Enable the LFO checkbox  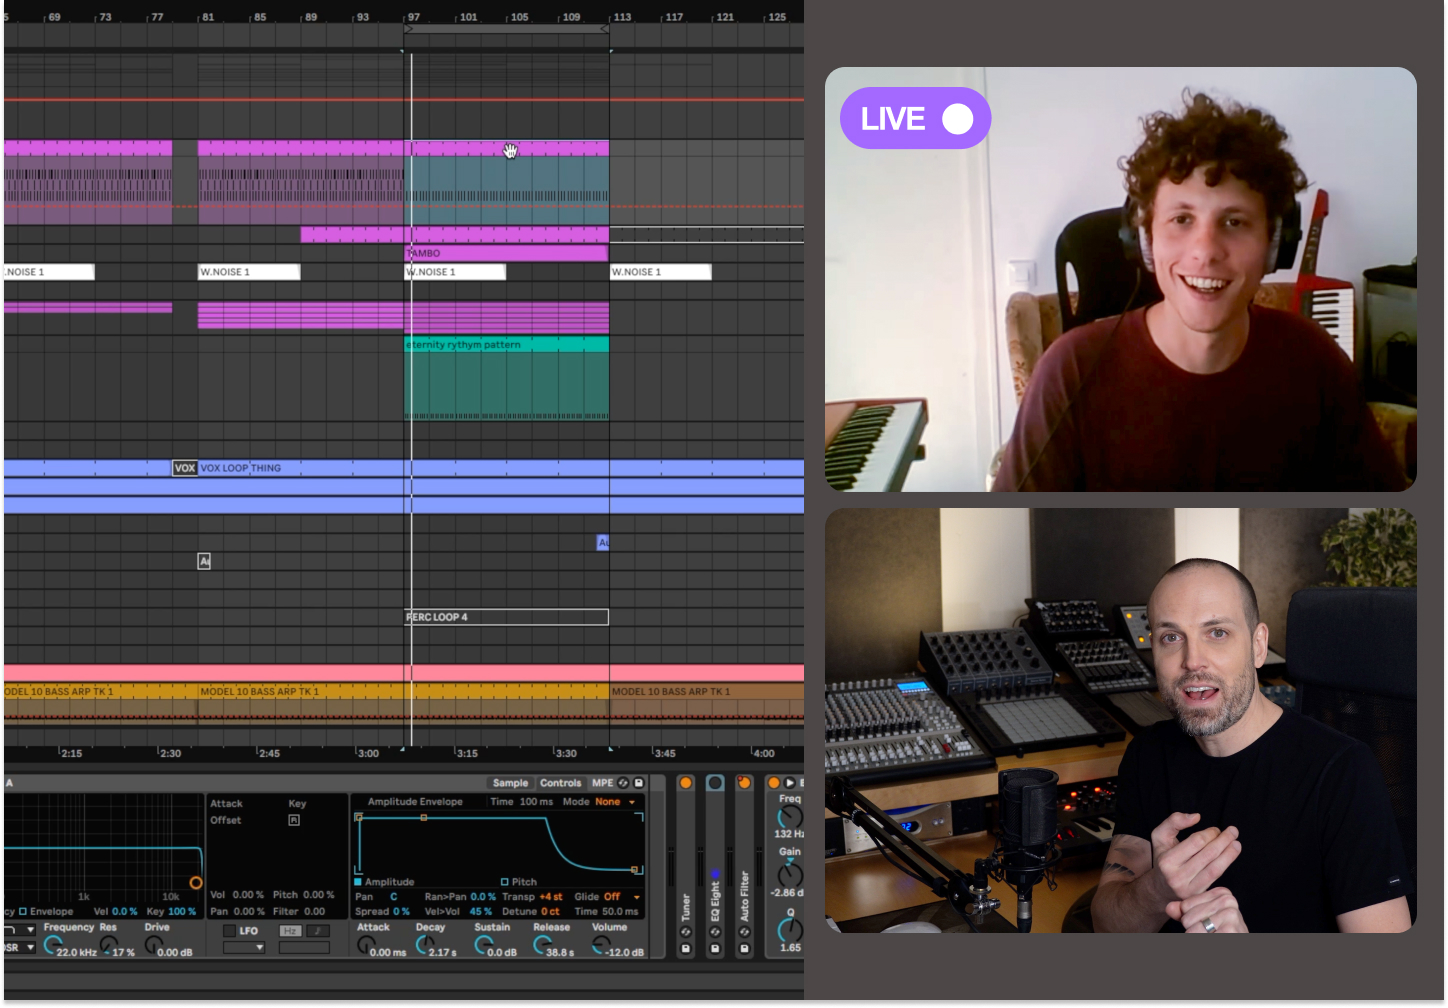(x=229, y=931)
